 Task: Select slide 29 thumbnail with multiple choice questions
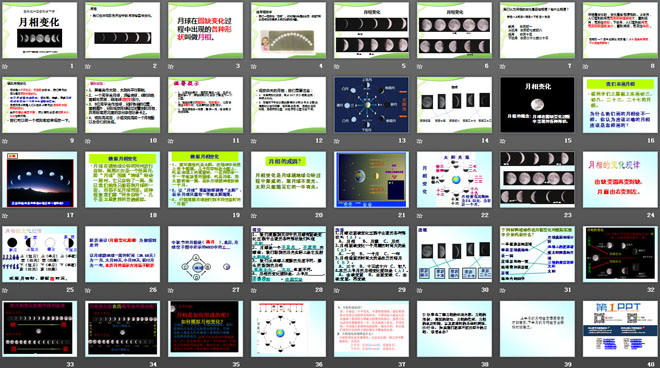click(x=371, y=254)
